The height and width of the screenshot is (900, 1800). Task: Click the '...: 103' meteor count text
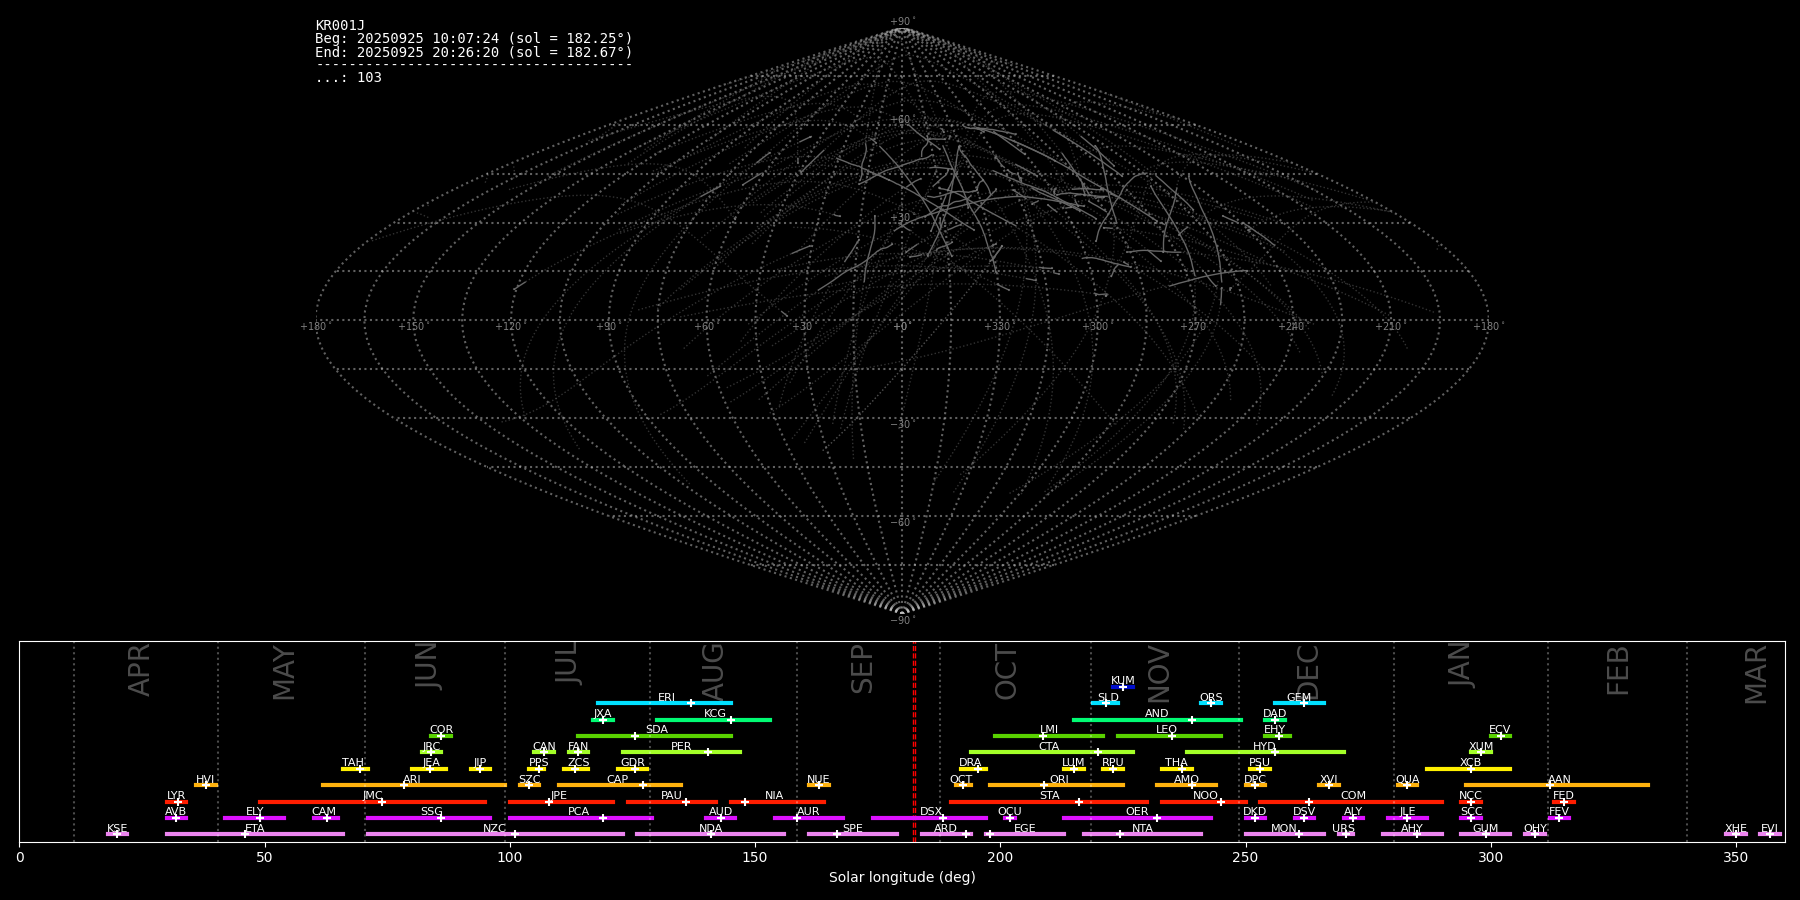pos(348,78)
